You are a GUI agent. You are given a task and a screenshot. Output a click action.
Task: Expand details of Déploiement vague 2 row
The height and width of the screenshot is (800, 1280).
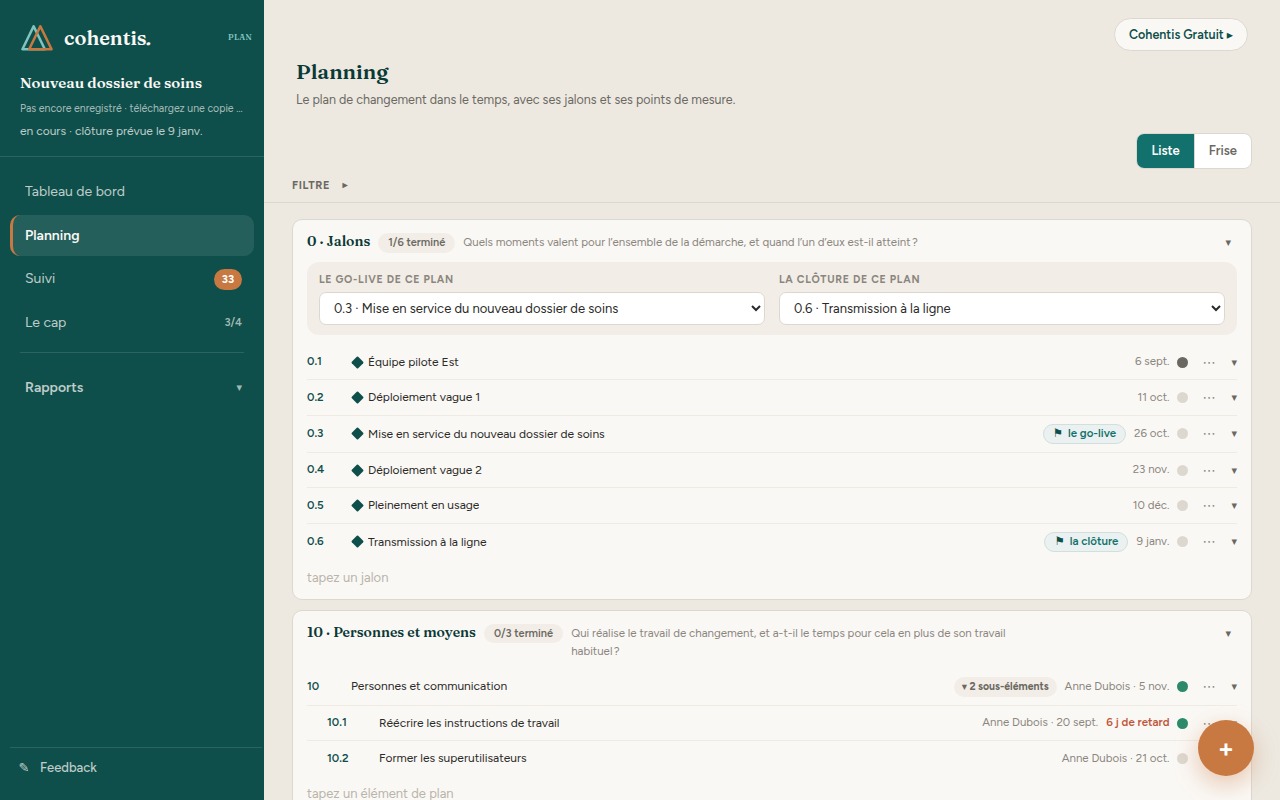pyautogui.click(x=1234, y=471)
